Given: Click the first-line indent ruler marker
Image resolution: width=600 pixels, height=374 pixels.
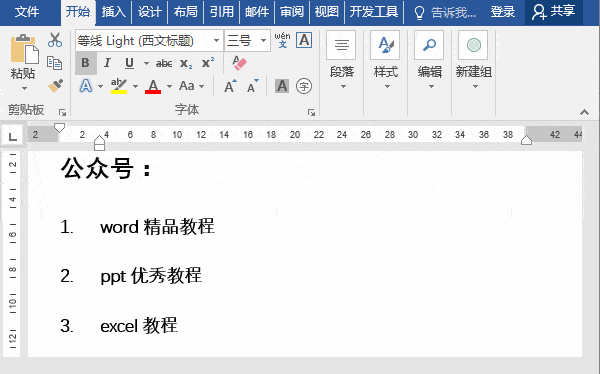Looking at the screenshot, I should (59, 127).
